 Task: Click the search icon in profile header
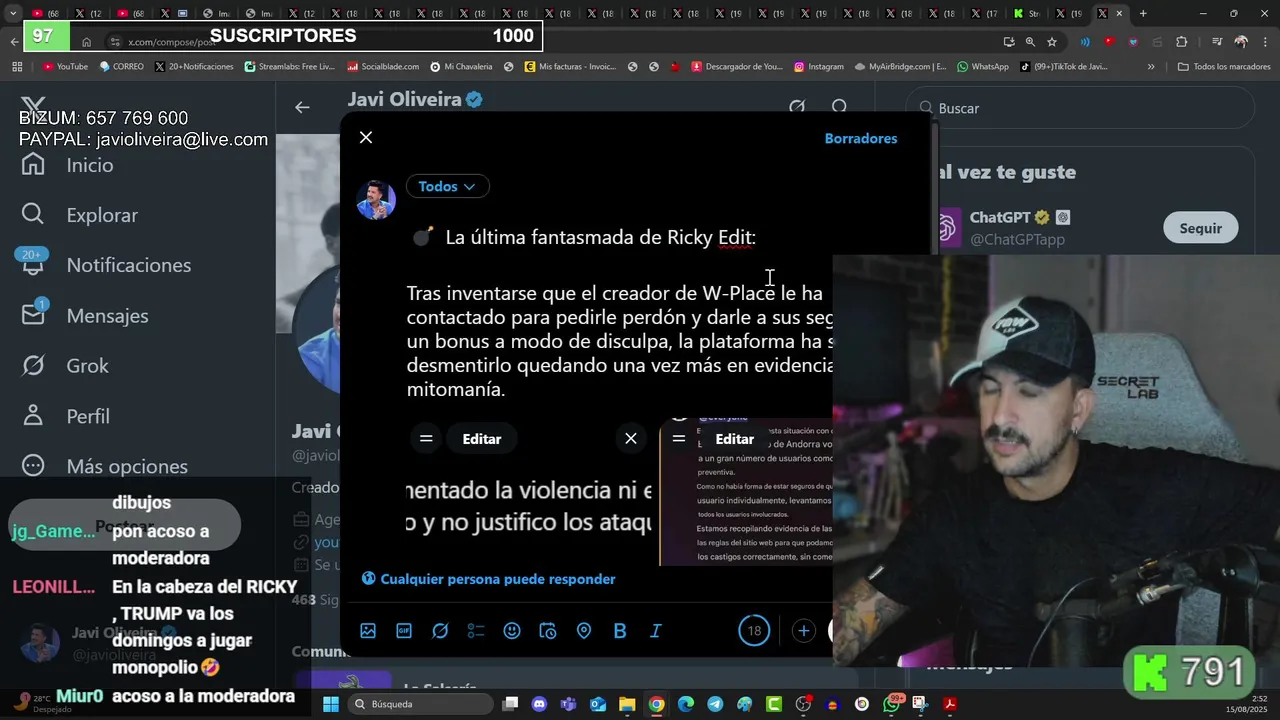pyautogui.click(x=840, y=107)
